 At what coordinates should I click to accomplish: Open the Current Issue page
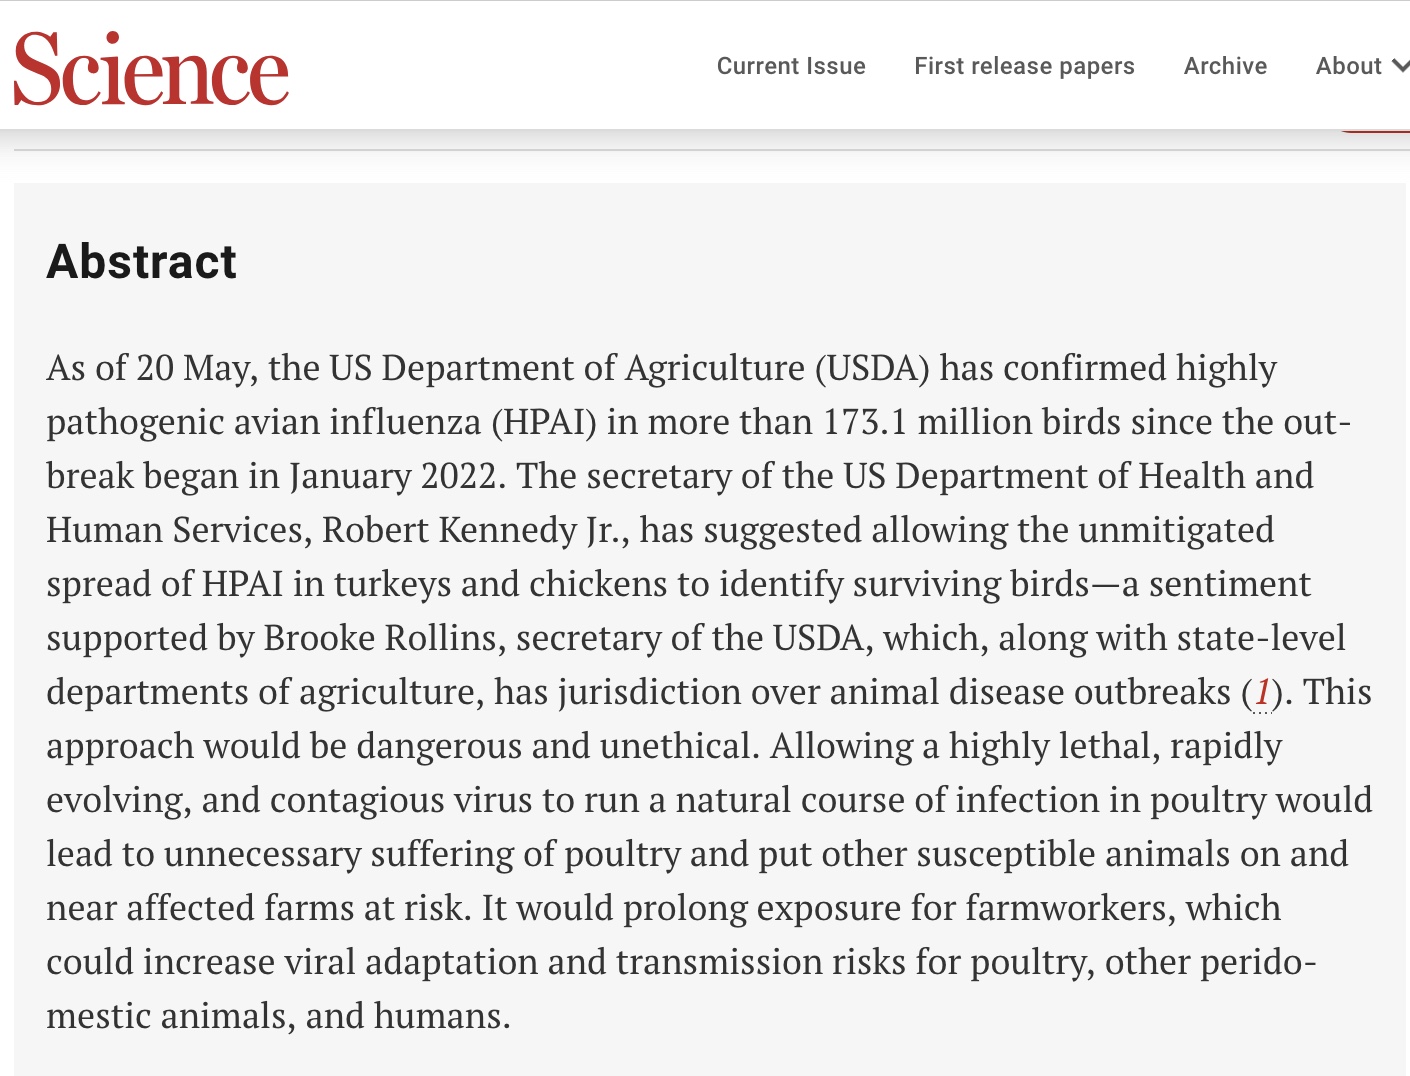[791, 66]
